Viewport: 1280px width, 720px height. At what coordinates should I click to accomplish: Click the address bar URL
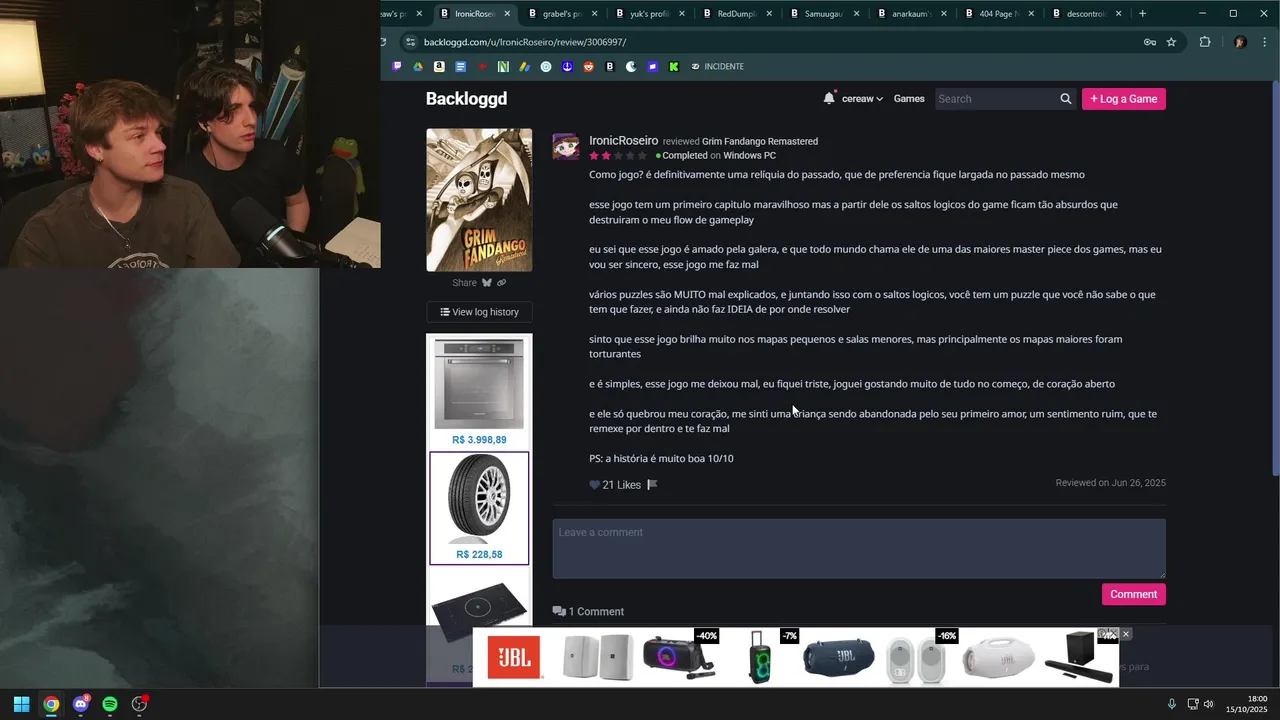coord(525,42)
